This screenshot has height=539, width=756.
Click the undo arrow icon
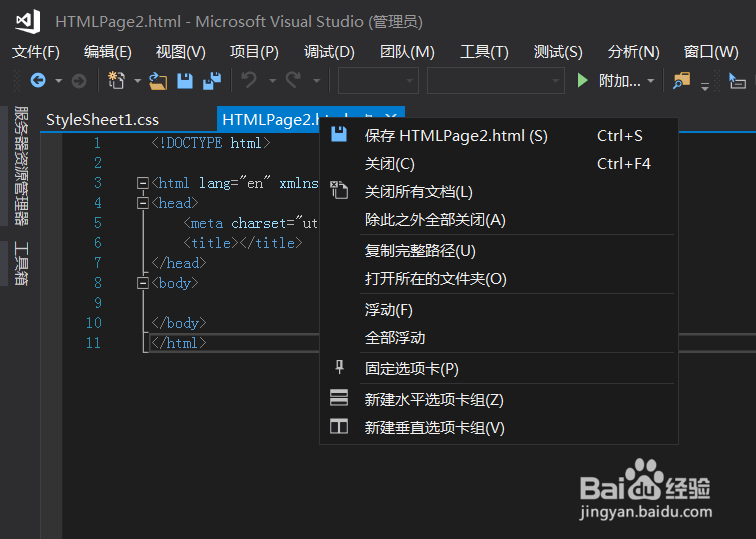[249, 80]
